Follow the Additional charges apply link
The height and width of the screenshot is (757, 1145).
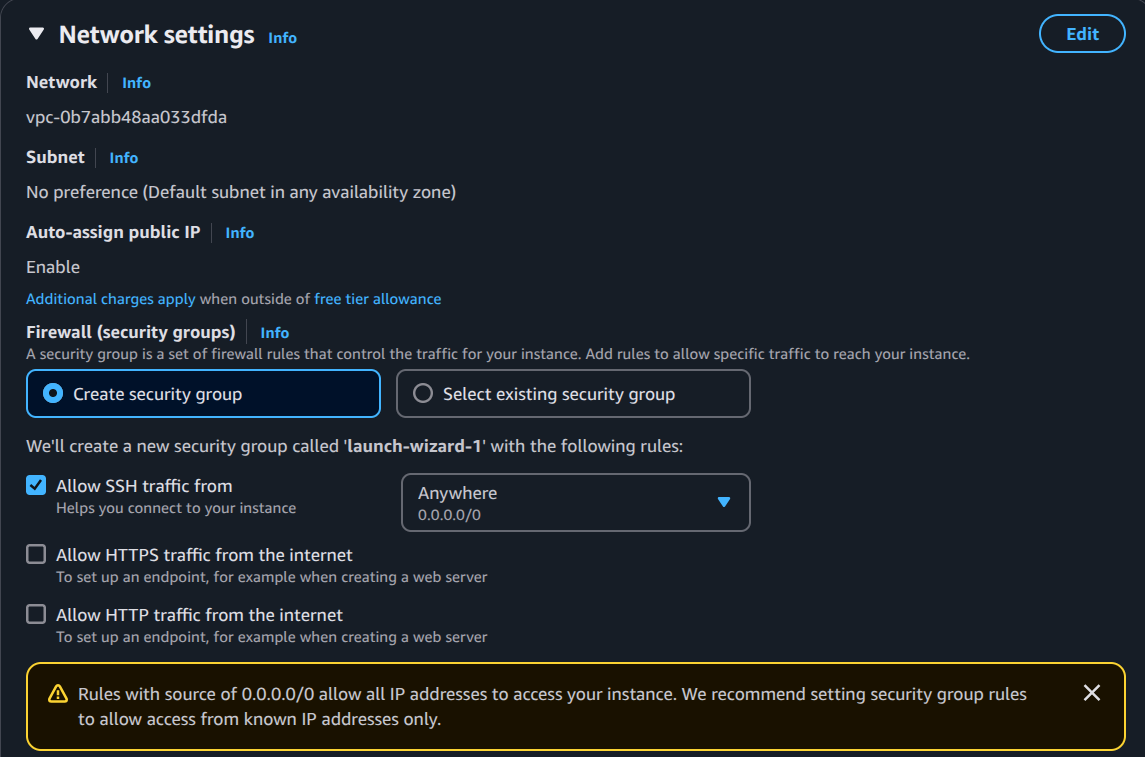[x=110, y=299]
